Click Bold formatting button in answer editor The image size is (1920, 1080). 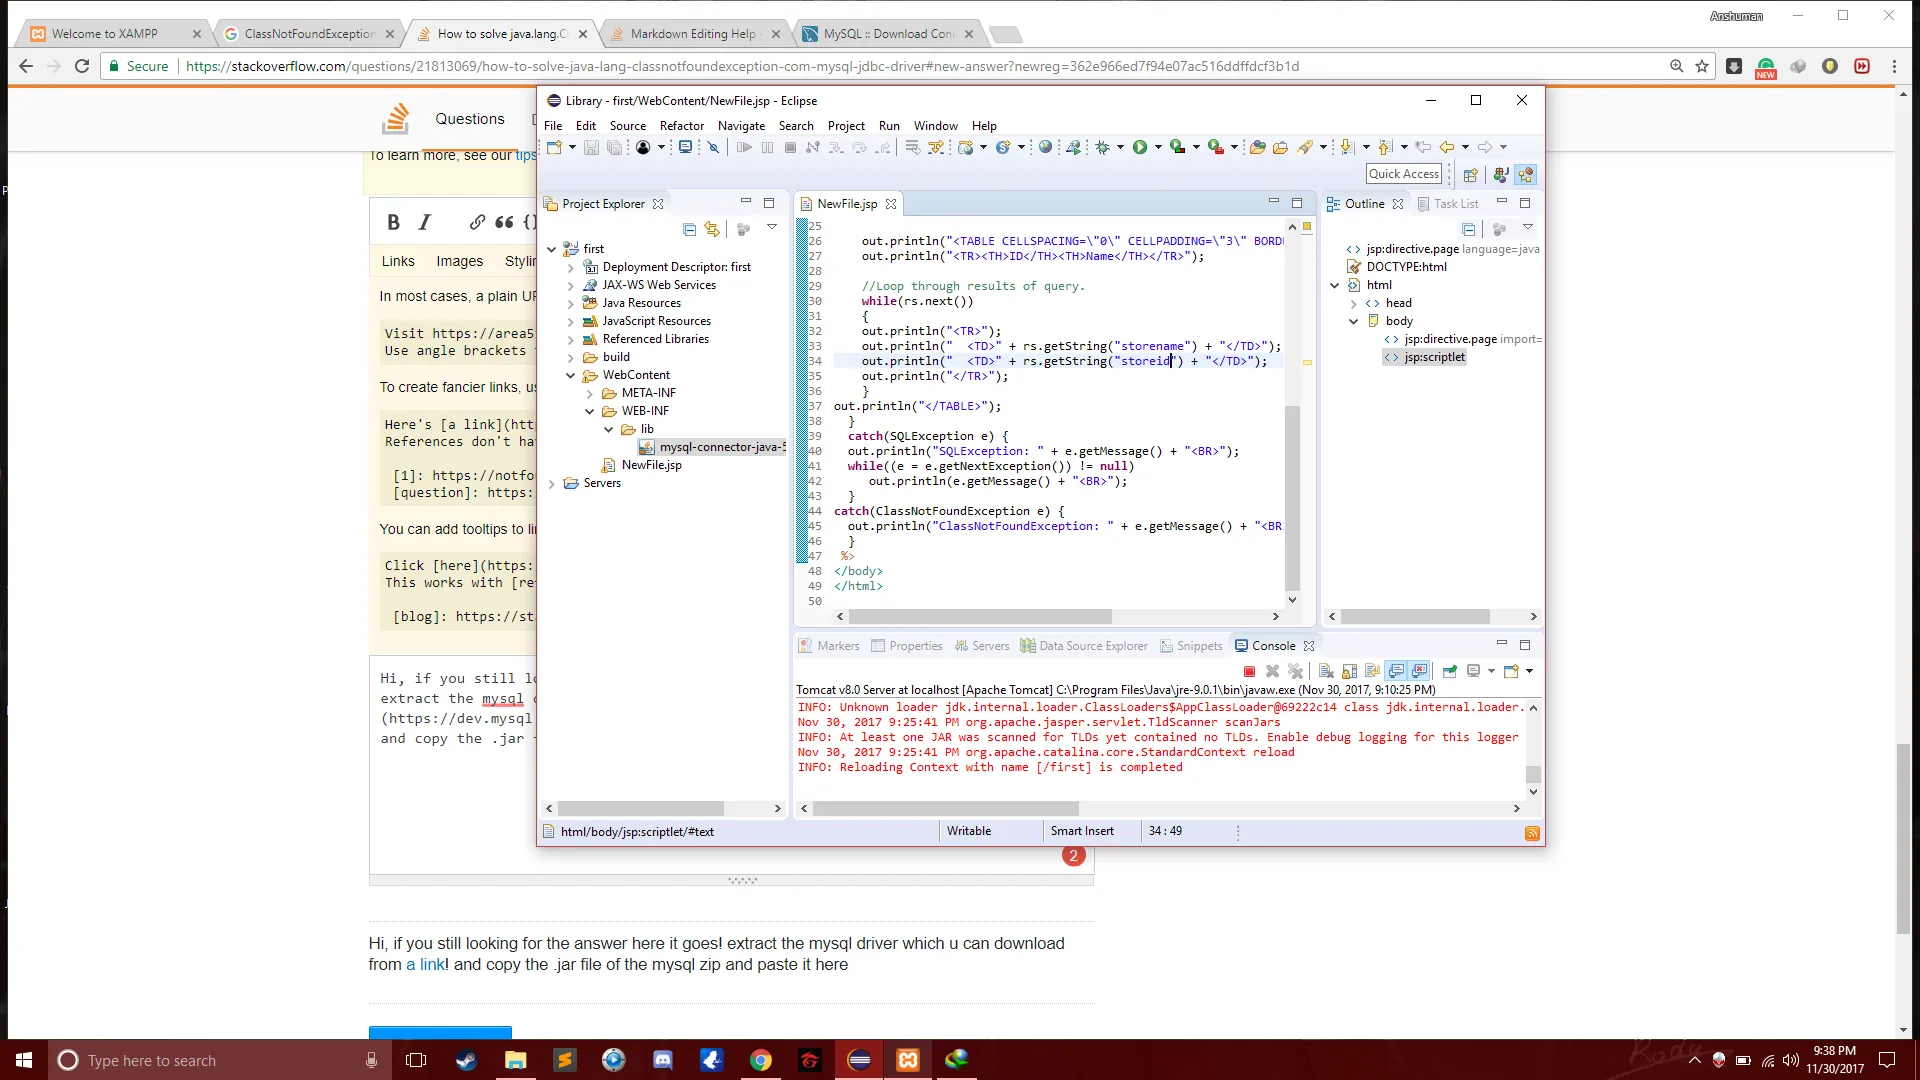[x=393, y=222]
